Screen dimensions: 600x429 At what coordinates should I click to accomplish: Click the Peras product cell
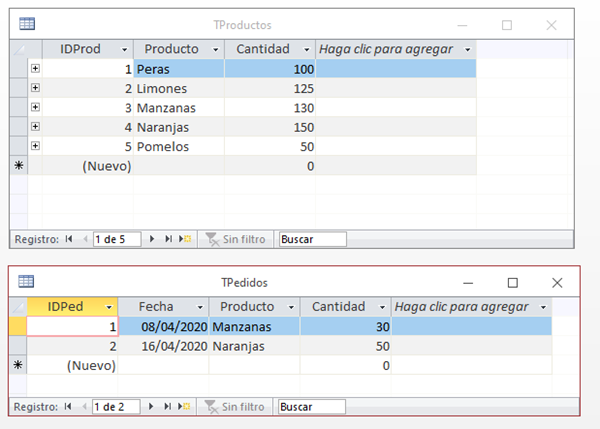[179, 69]
